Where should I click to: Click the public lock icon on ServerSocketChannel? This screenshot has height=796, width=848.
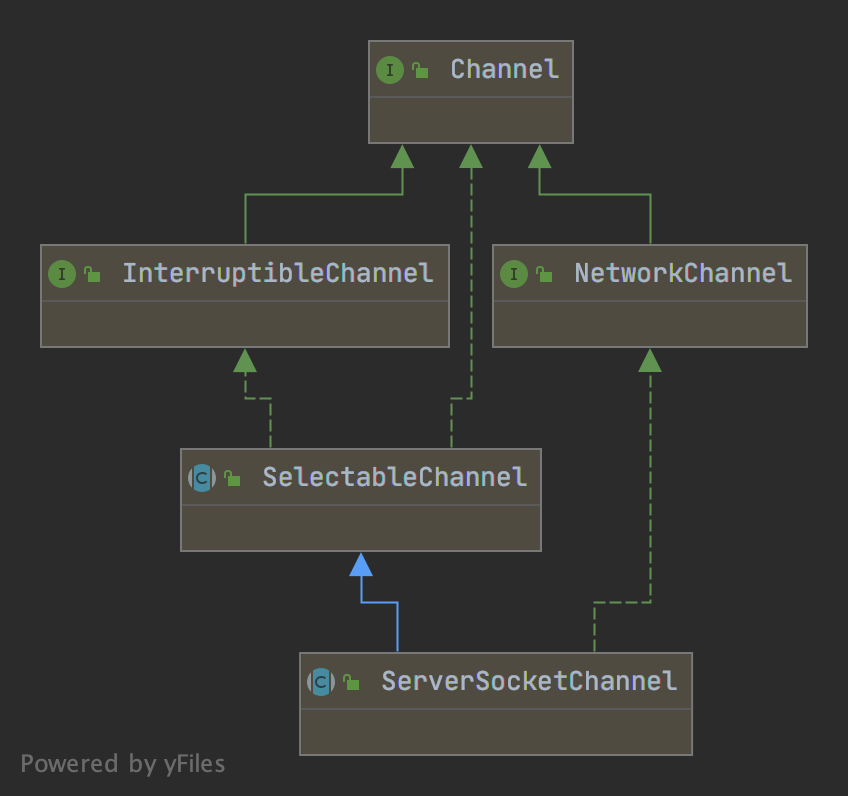coord(351,683)
